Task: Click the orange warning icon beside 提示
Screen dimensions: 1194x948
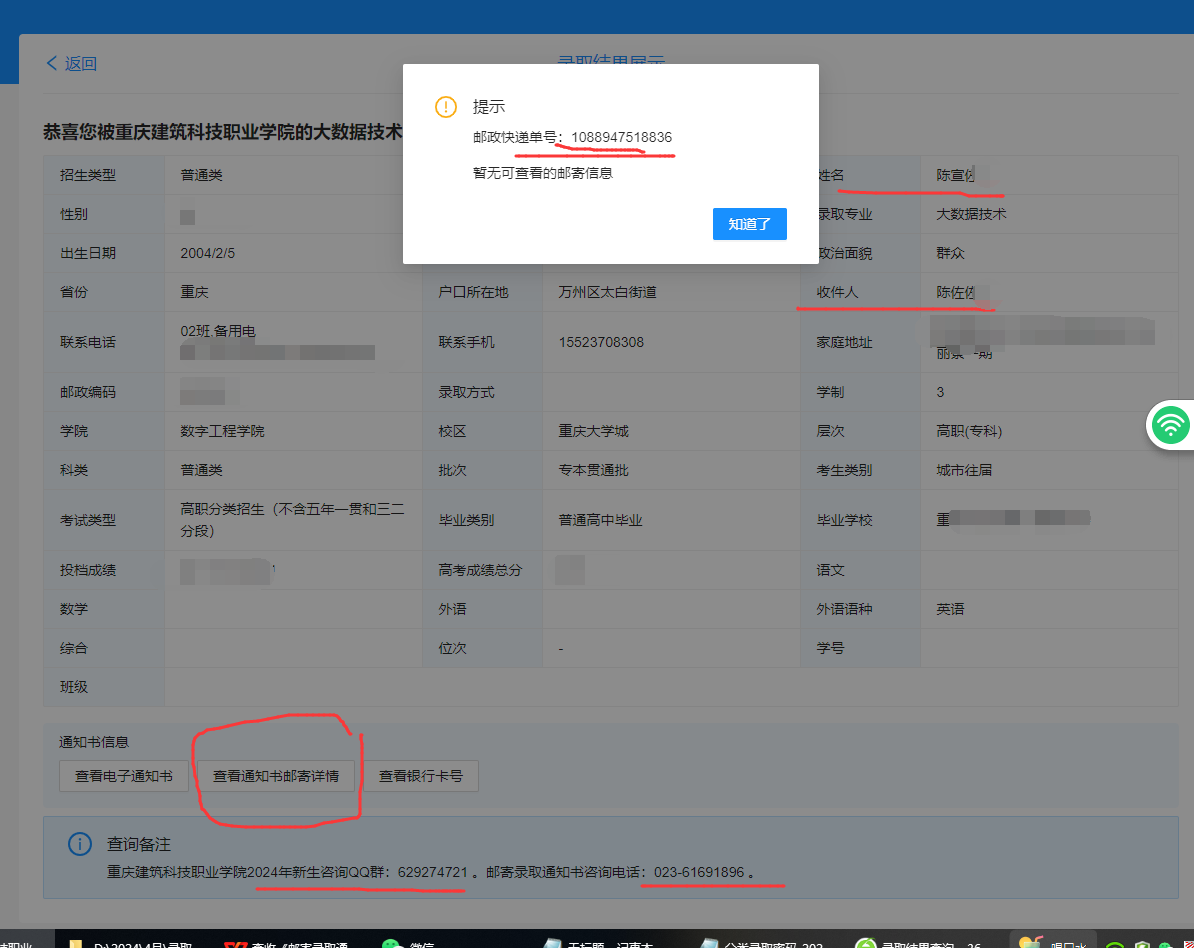Action: pyautogui.click(x=445, y=107)
